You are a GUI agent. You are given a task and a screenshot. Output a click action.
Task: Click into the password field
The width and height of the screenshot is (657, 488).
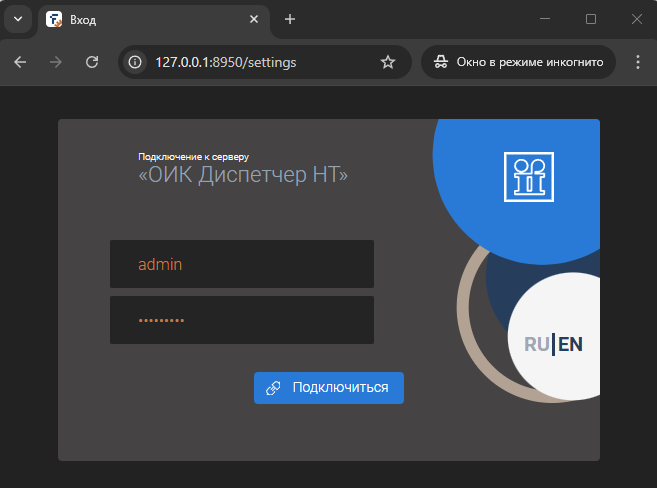241,320
